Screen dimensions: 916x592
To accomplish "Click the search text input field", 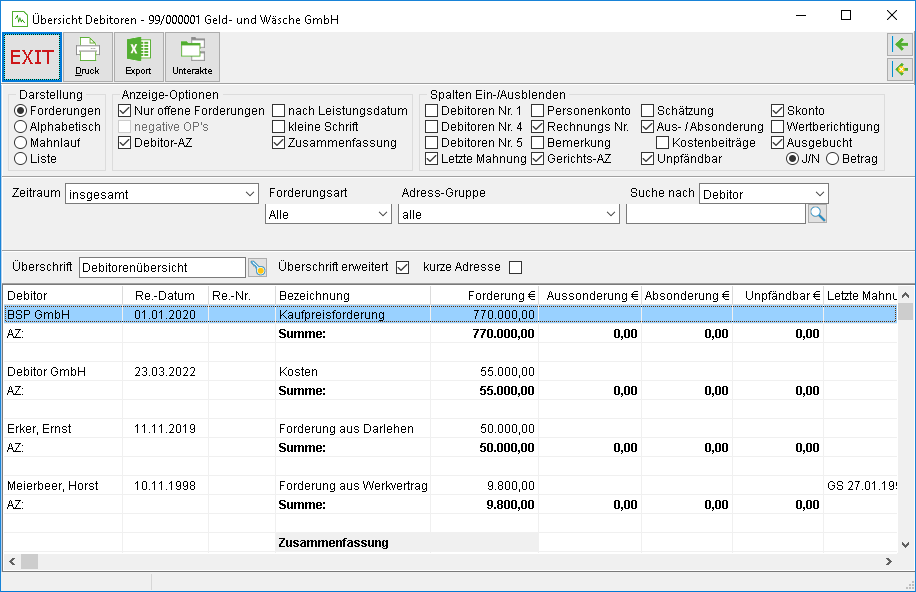I will (716, 214).
